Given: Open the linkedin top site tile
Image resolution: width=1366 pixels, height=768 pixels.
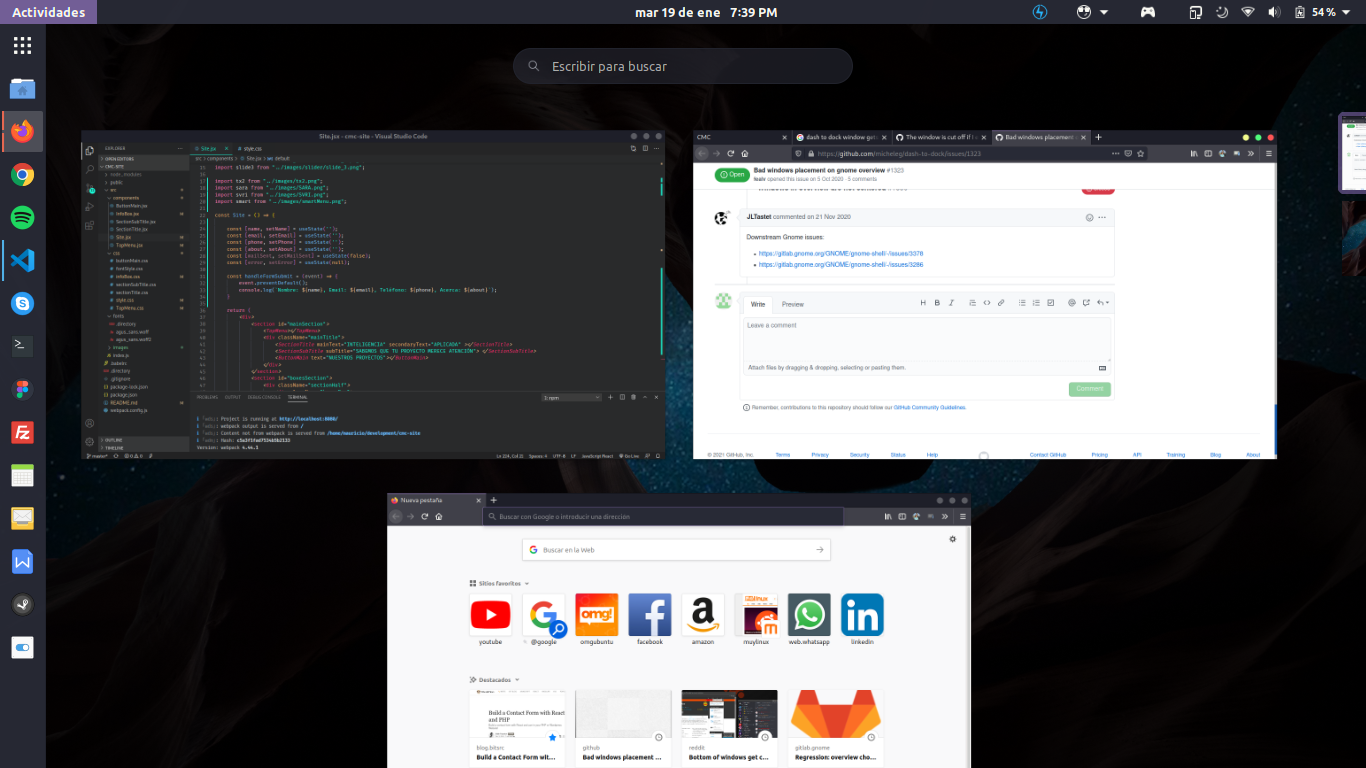Looking at the screenshot, I should [862, 615].
